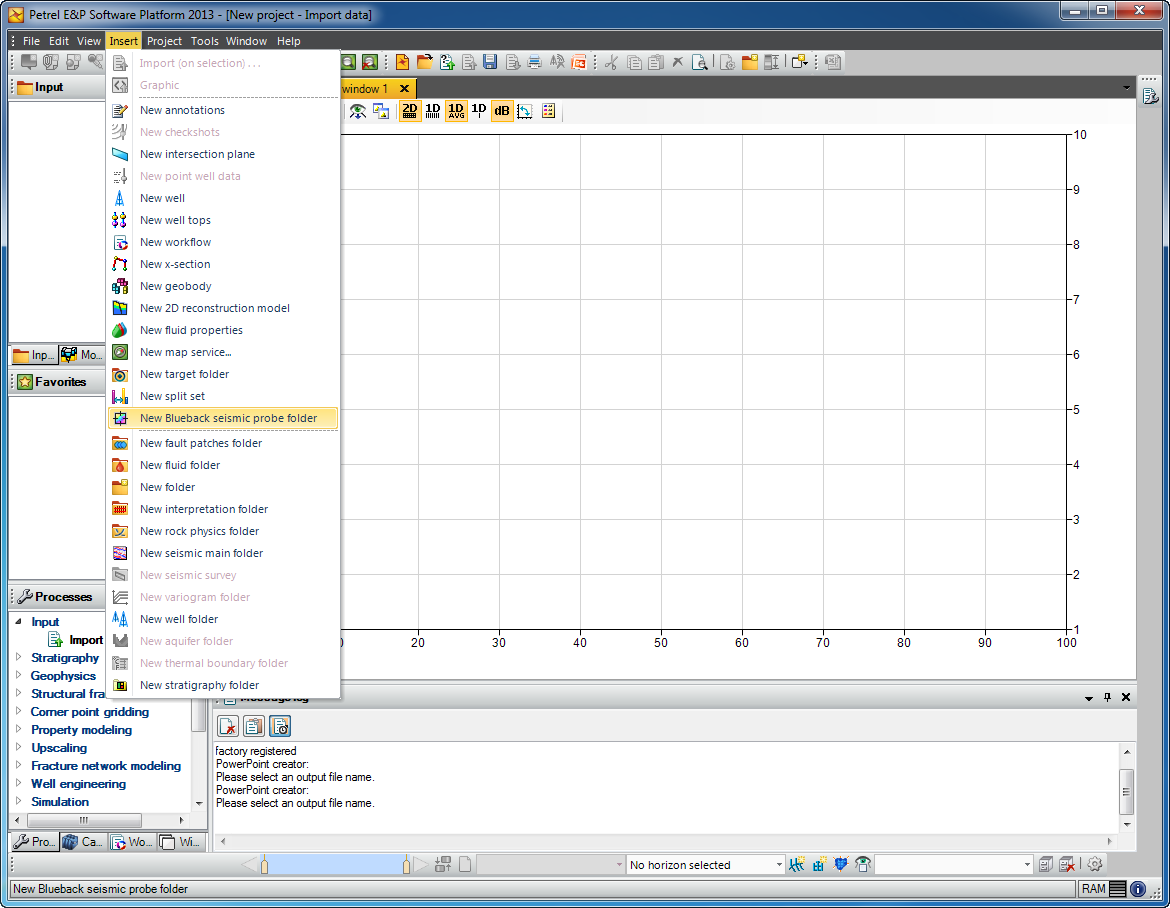Switch to the Mo... models tab

pos(81,354)
